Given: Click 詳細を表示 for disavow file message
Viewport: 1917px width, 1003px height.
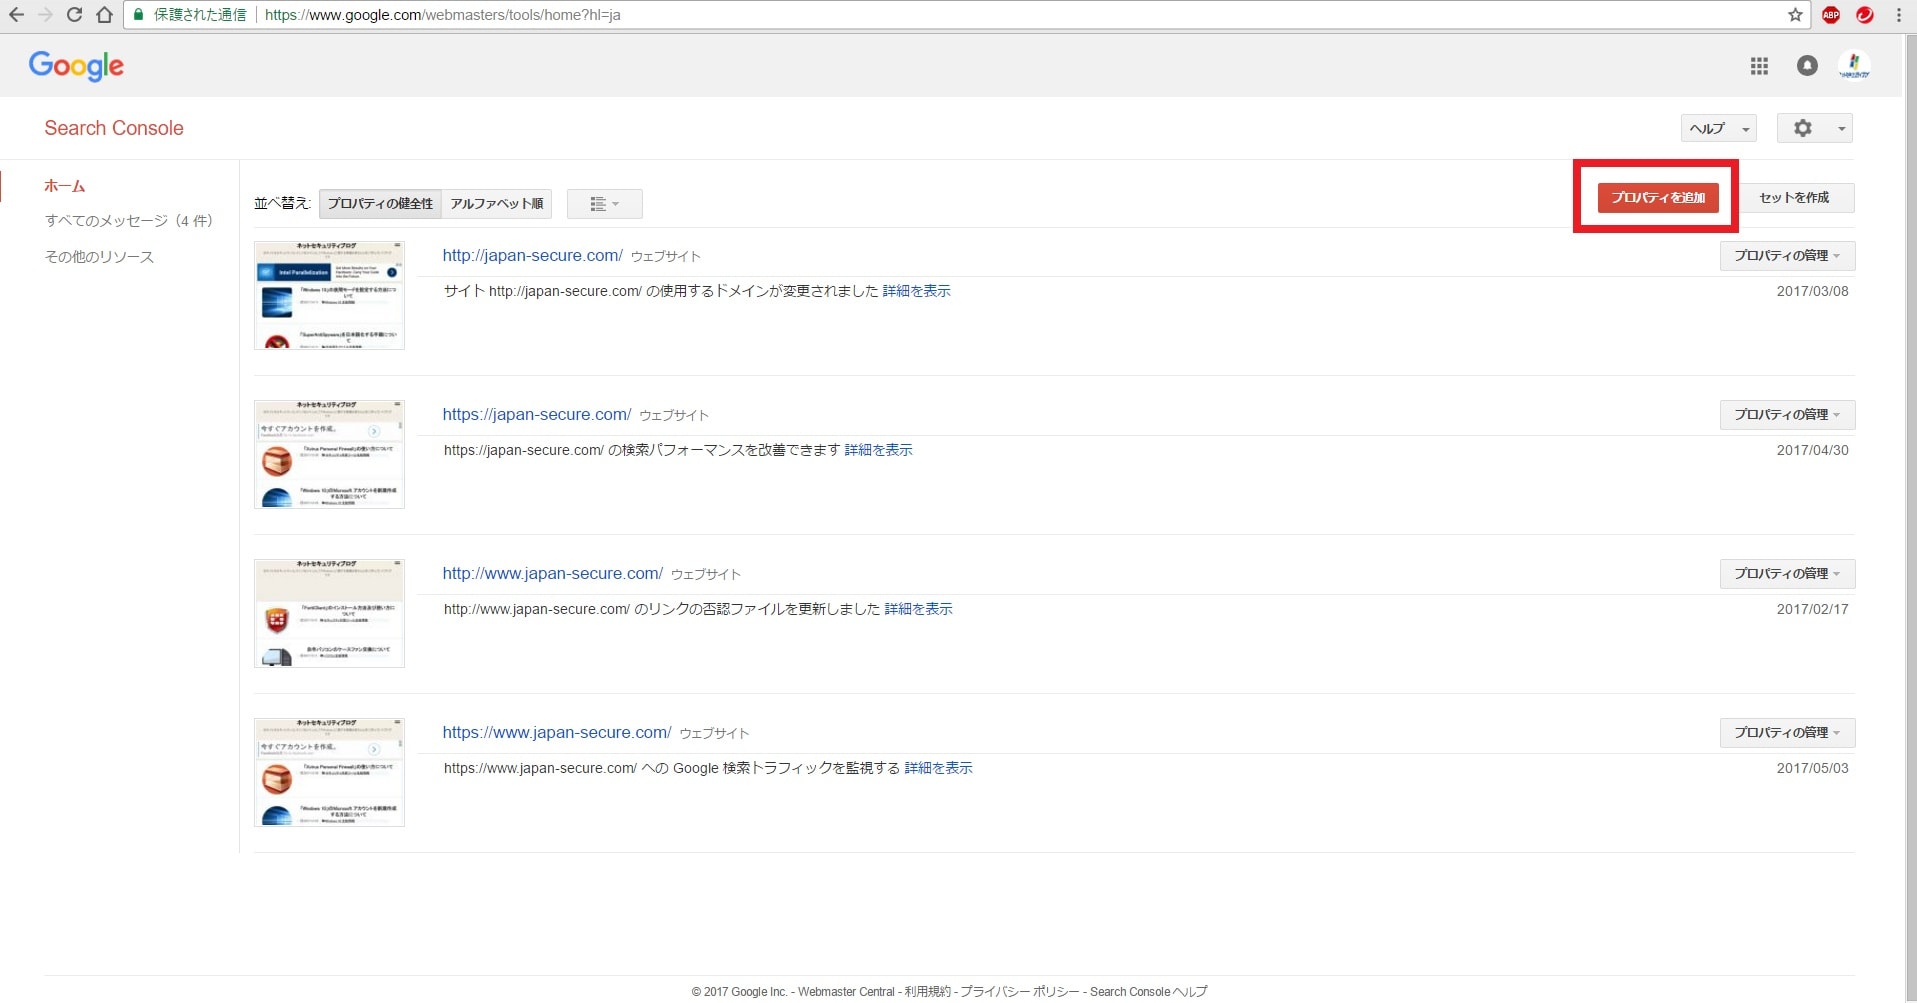Looking at the screenshot, I should click(x=918, y=609).
